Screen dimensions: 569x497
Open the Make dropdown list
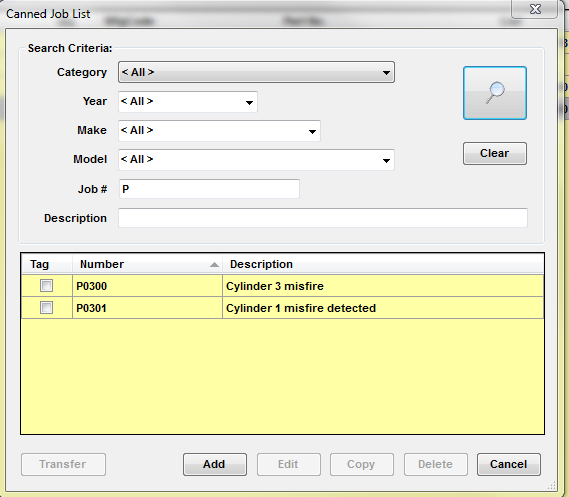[x=219, y=131]
